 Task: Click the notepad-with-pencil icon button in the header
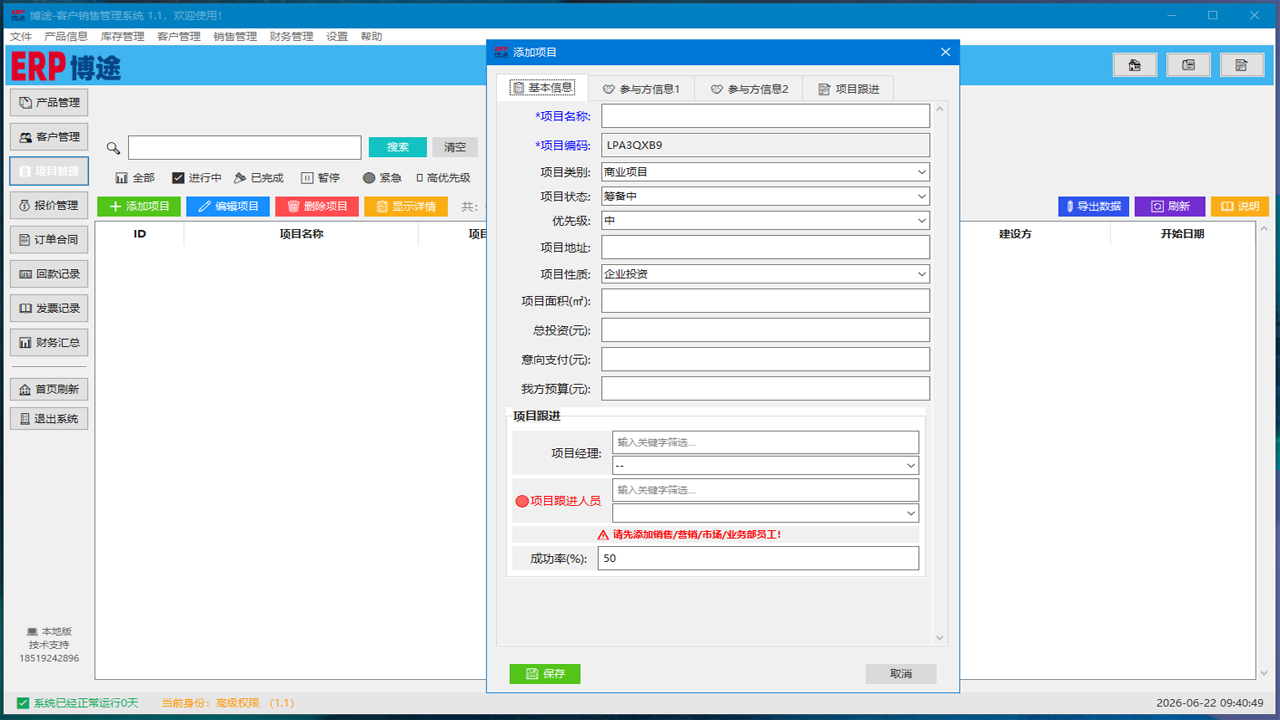coord(1242,65)
